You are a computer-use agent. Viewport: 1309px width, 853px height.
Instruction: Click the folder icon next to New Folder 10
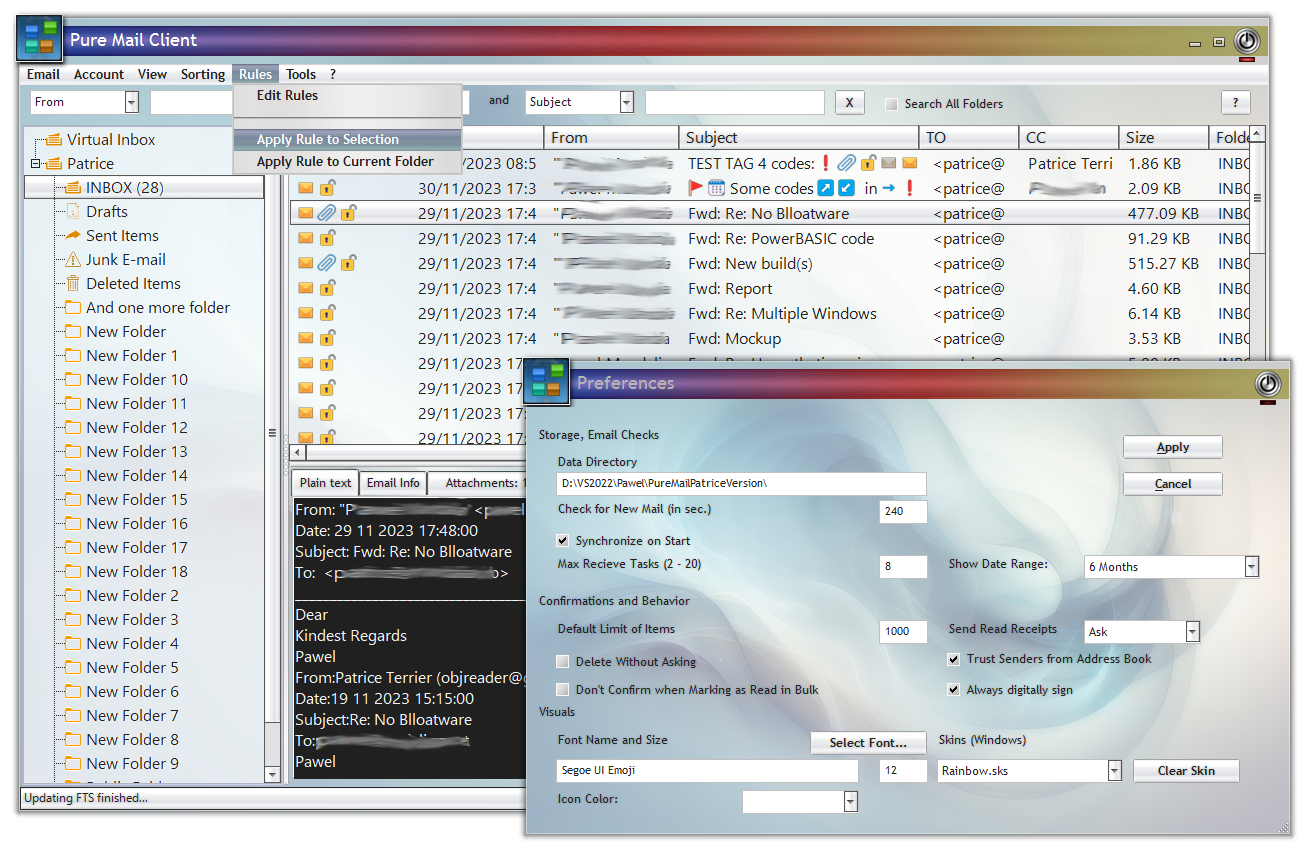[73, 380]
